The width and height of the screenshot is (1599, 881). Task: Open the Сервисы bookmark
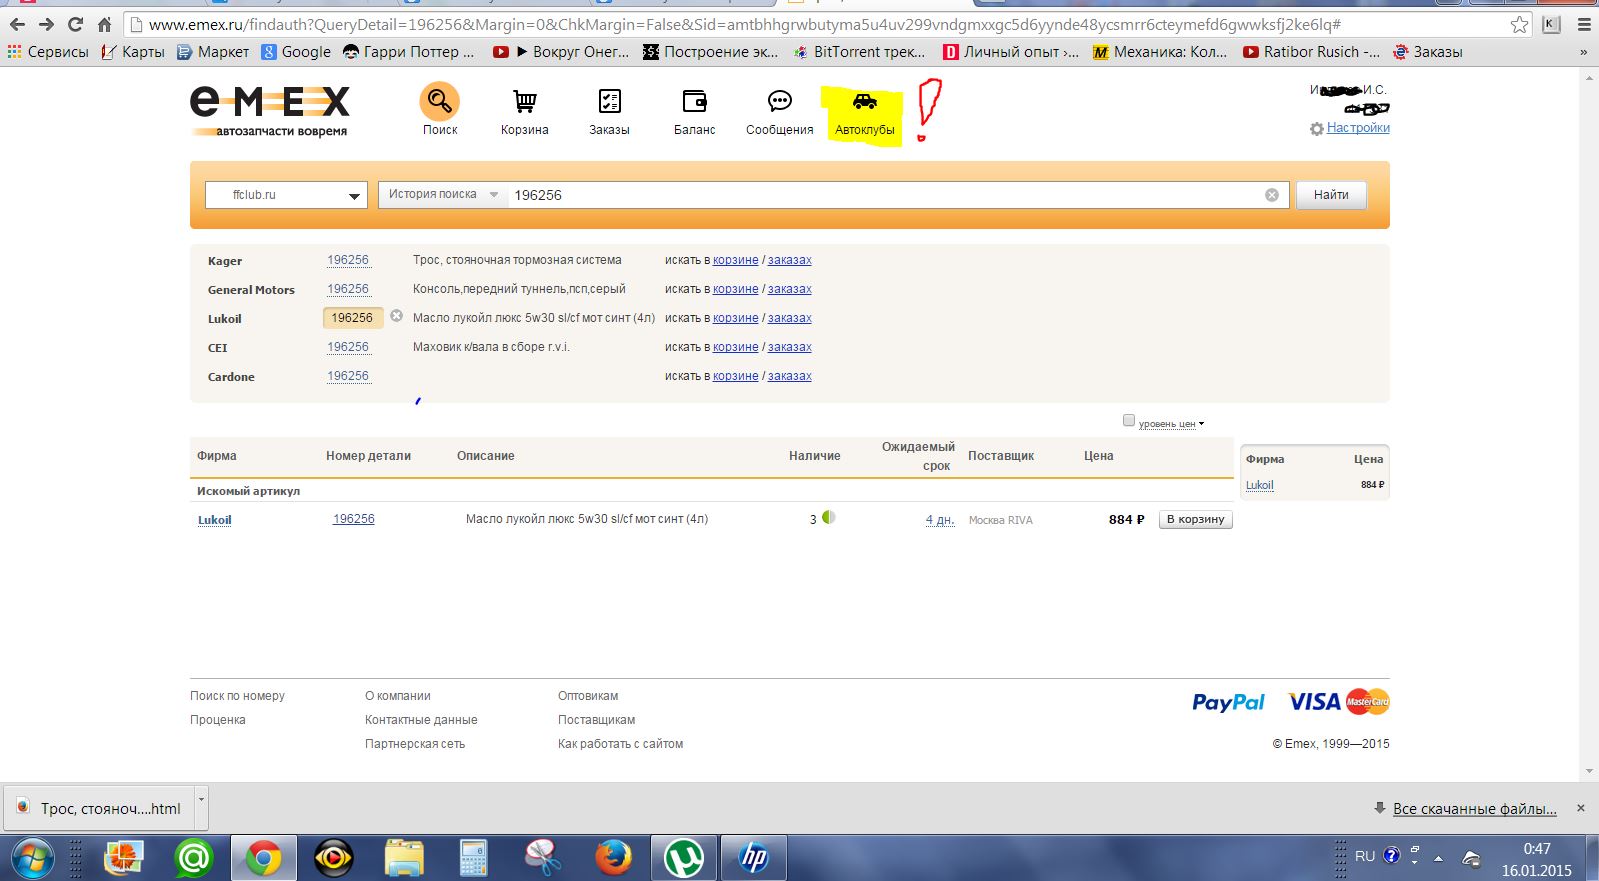point(48,52)
